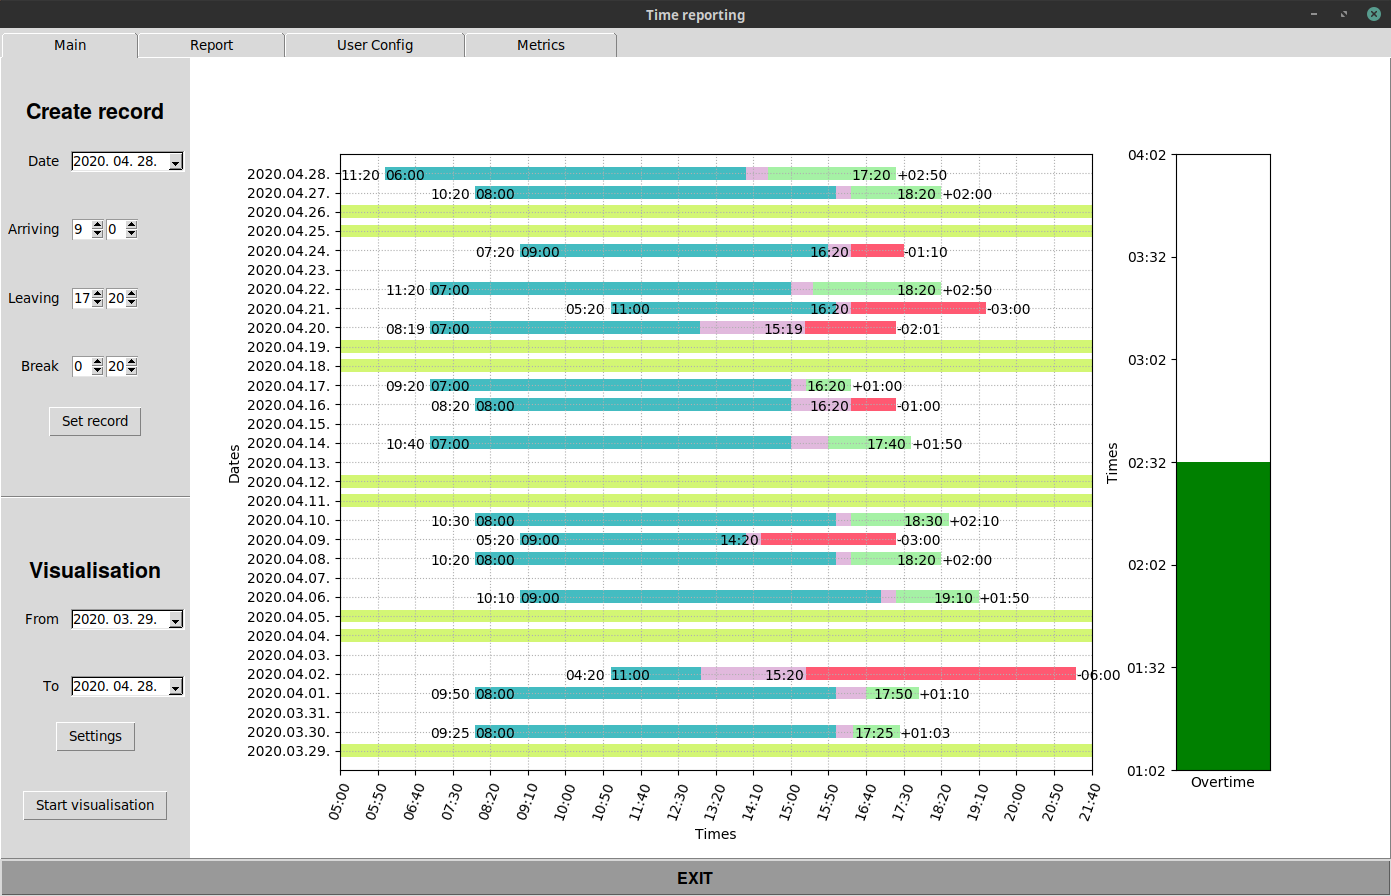
Task: Click the yellow weekend band for 2020.04.26.
Action: [x=716, y=212]
